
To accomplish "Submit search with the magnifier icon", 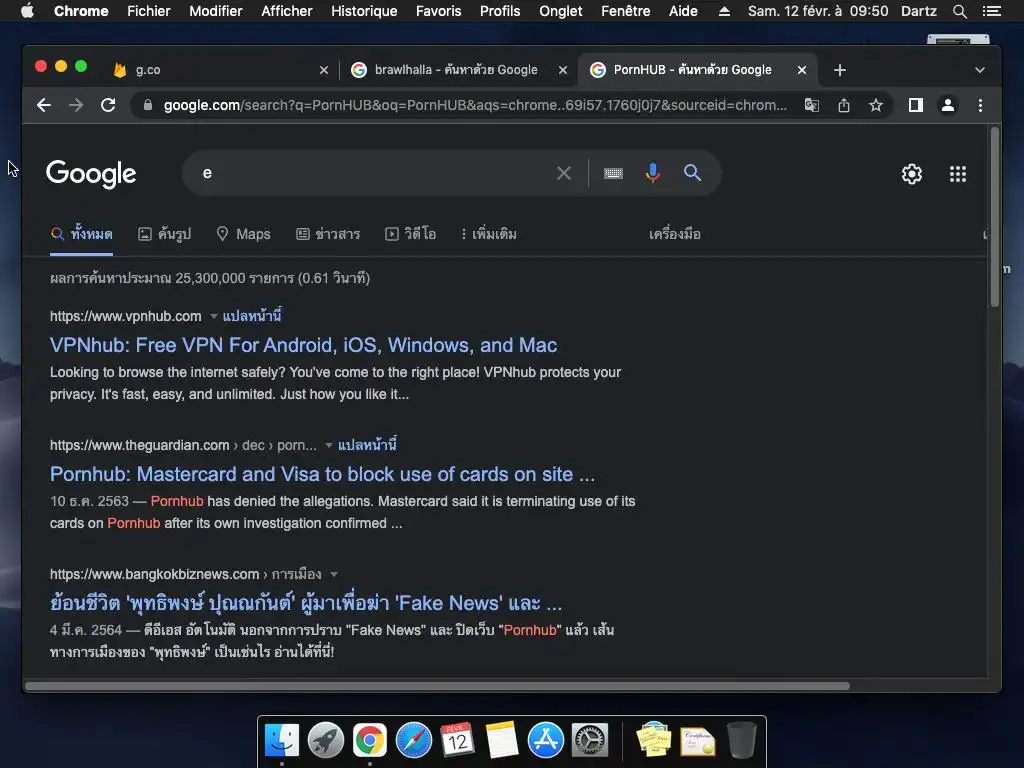I will coord(692,173).
